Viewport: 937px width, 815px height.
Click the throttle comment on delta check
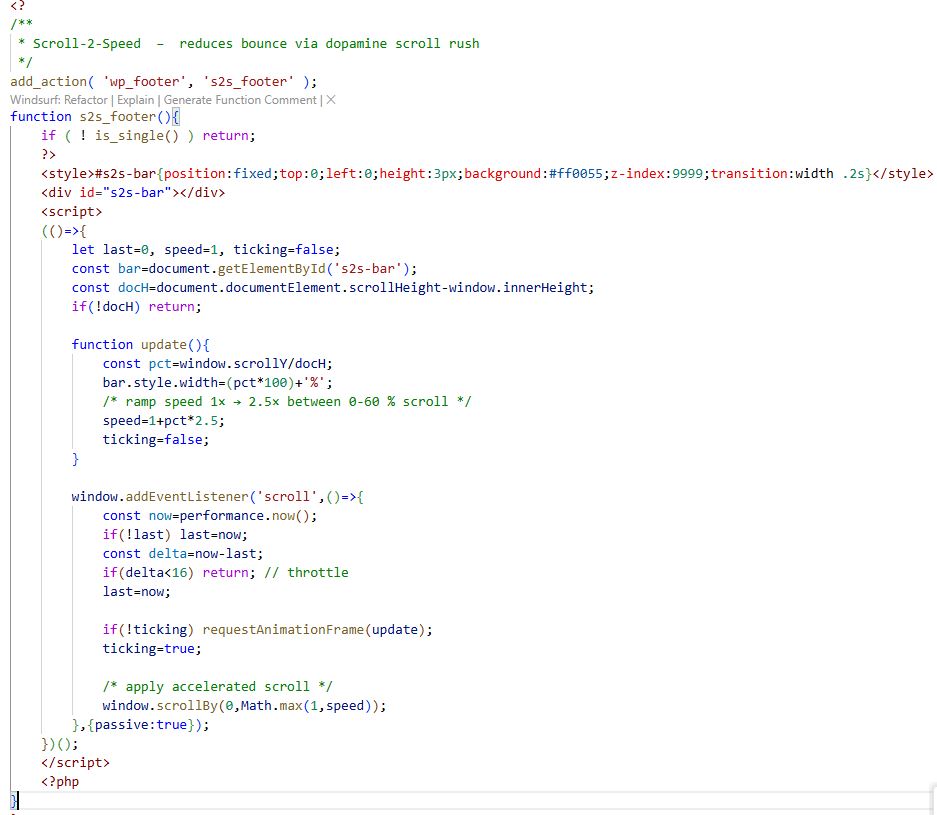click(310, 572)
